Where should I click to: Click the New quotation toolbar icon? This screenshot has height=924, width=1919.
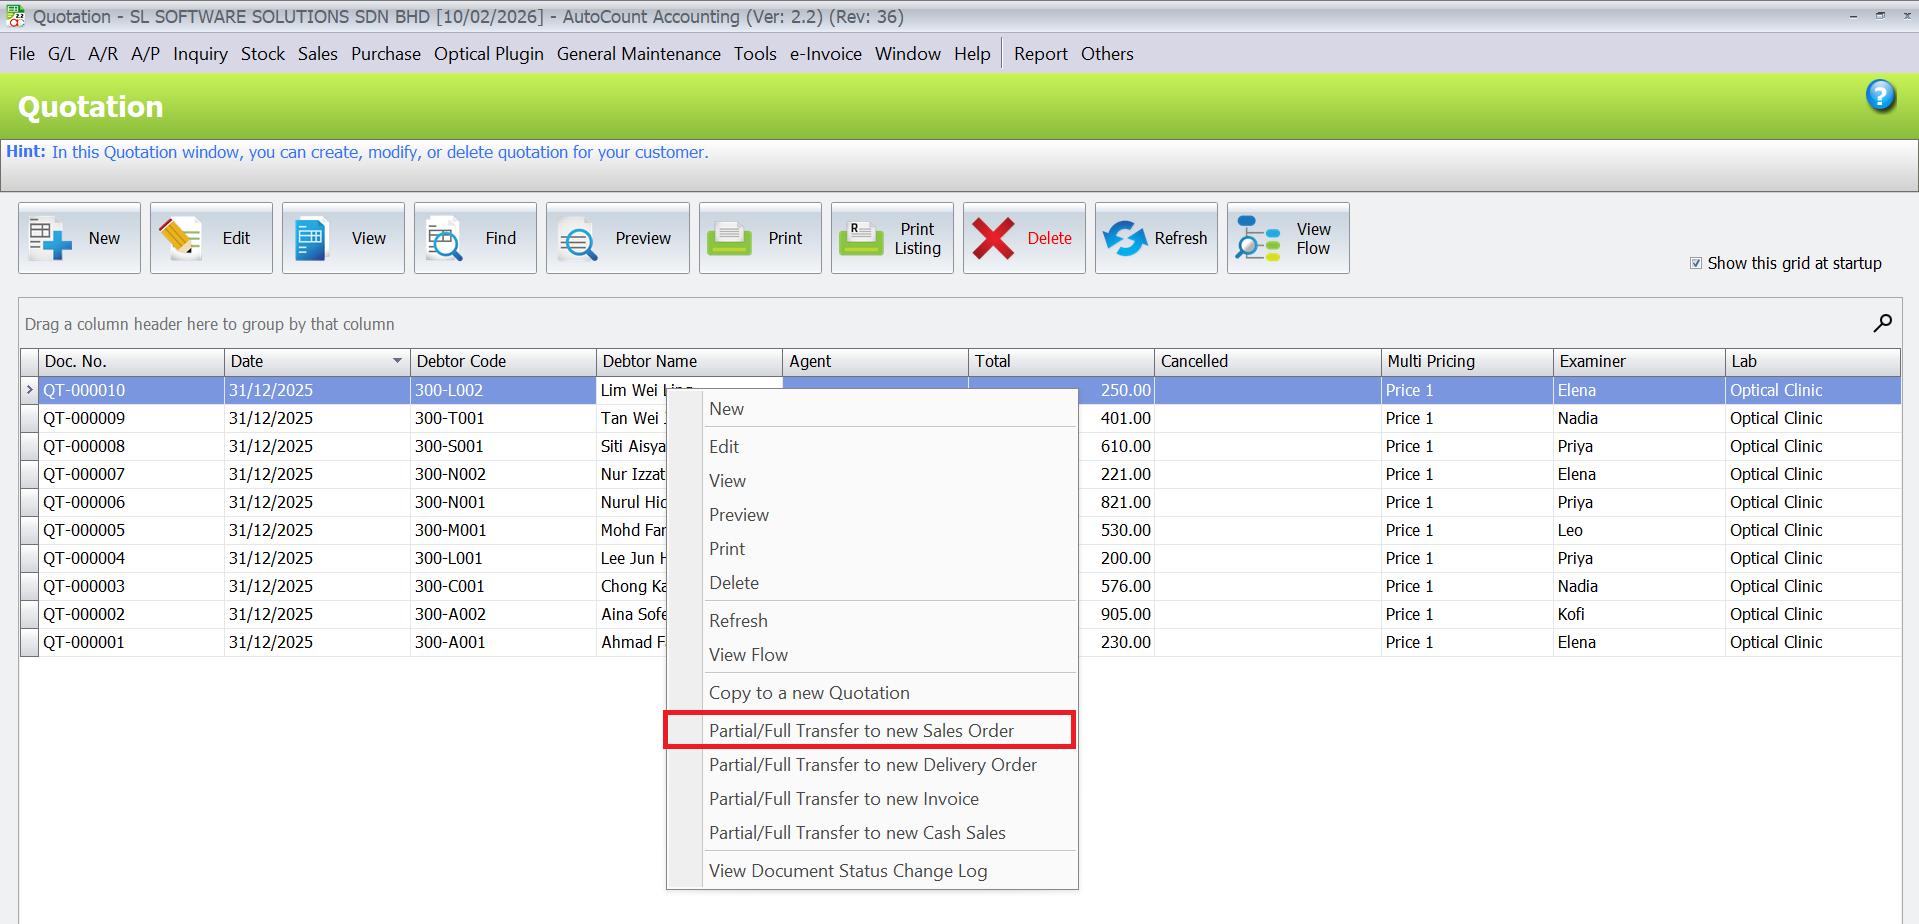[x=50, y=238]
